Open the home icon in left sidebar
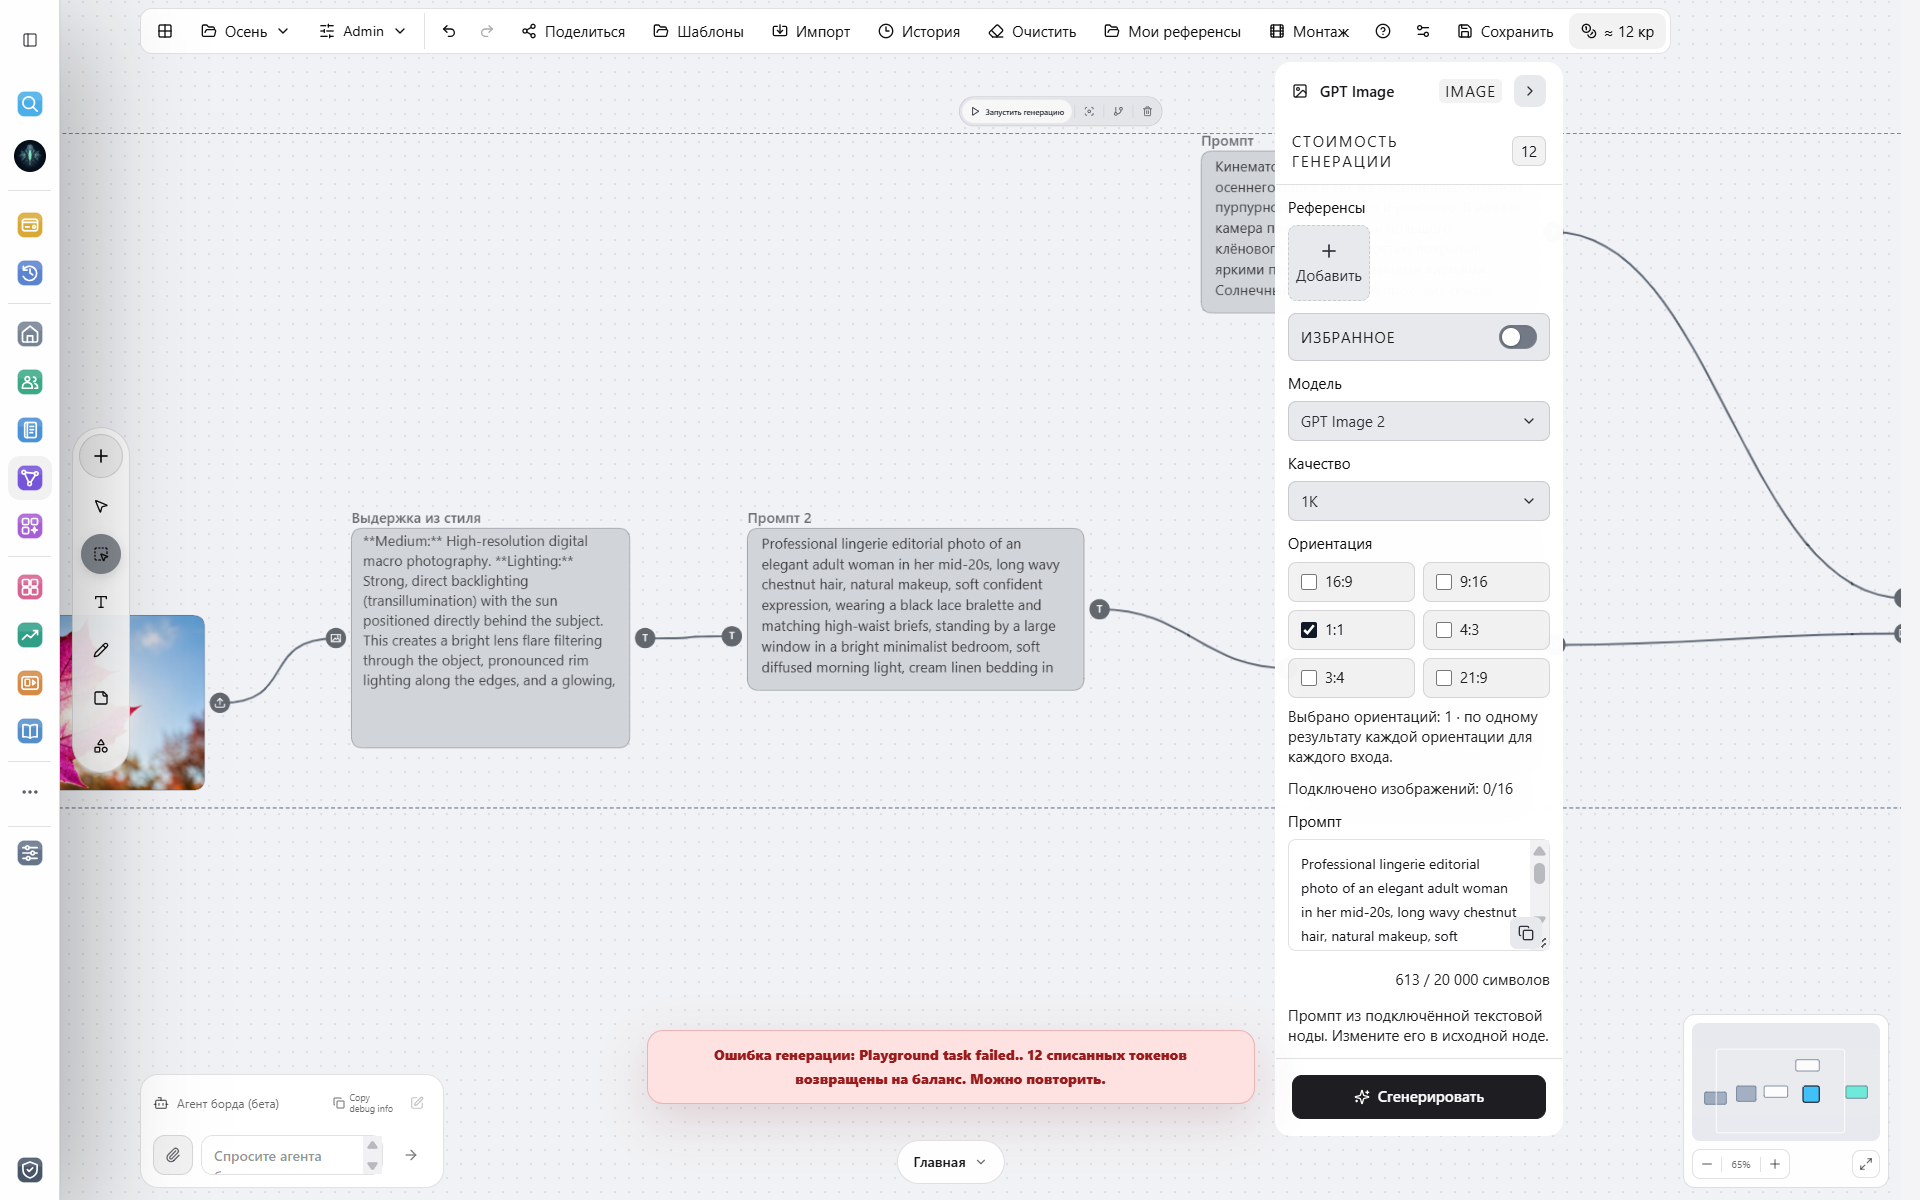Image resolution: width=1920 pixels, height=1200 pixels. pyautogui.click(x=30, y=334)
